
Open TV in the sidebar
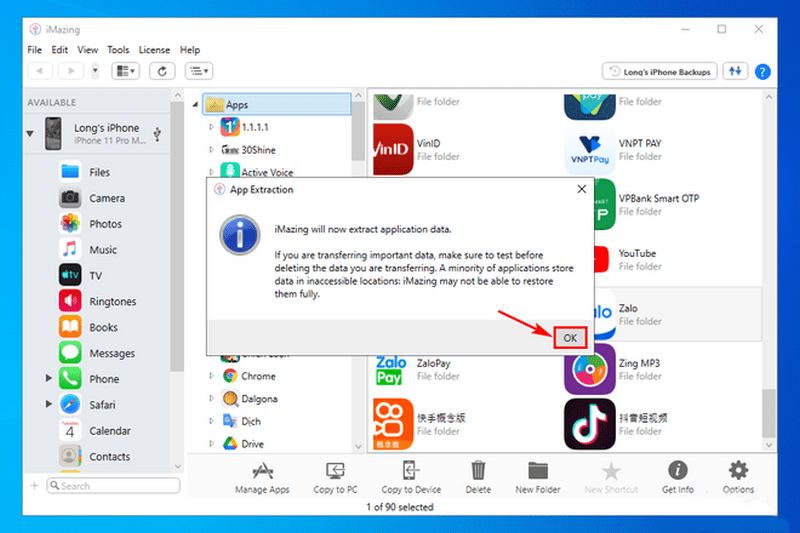95,275
